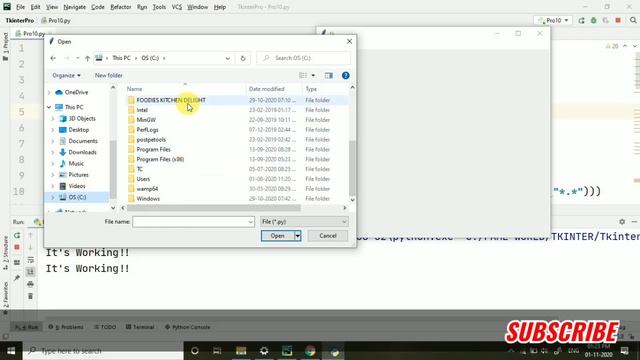Open the Organize menu
This screenshot has width=640, height=360.
pos(67,76)
